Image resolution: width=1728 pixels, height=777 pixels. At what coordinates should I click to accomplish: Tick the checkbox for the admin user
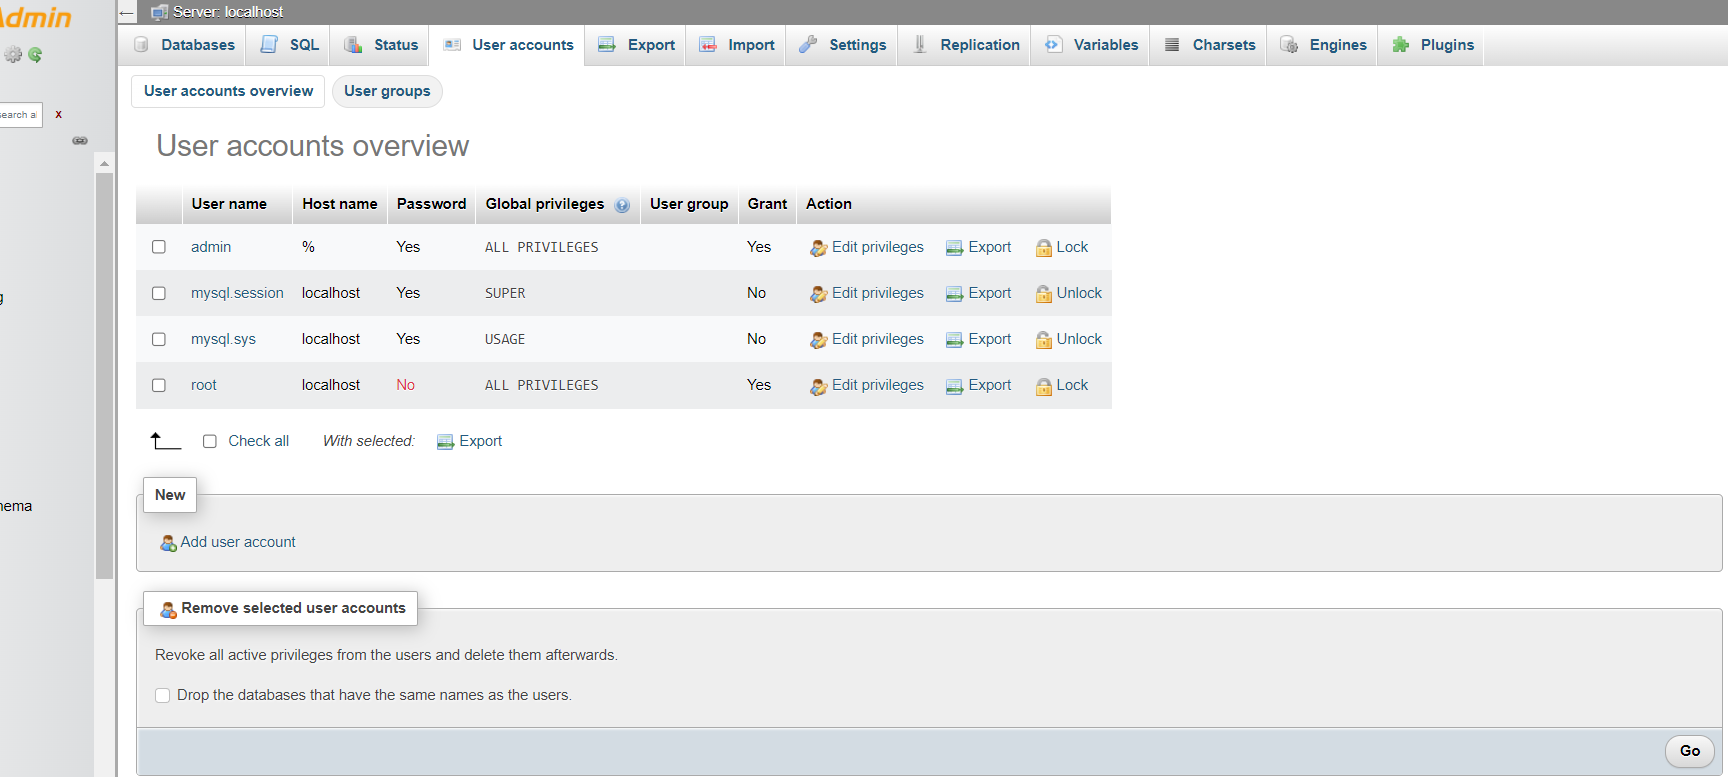pos(159,247)
